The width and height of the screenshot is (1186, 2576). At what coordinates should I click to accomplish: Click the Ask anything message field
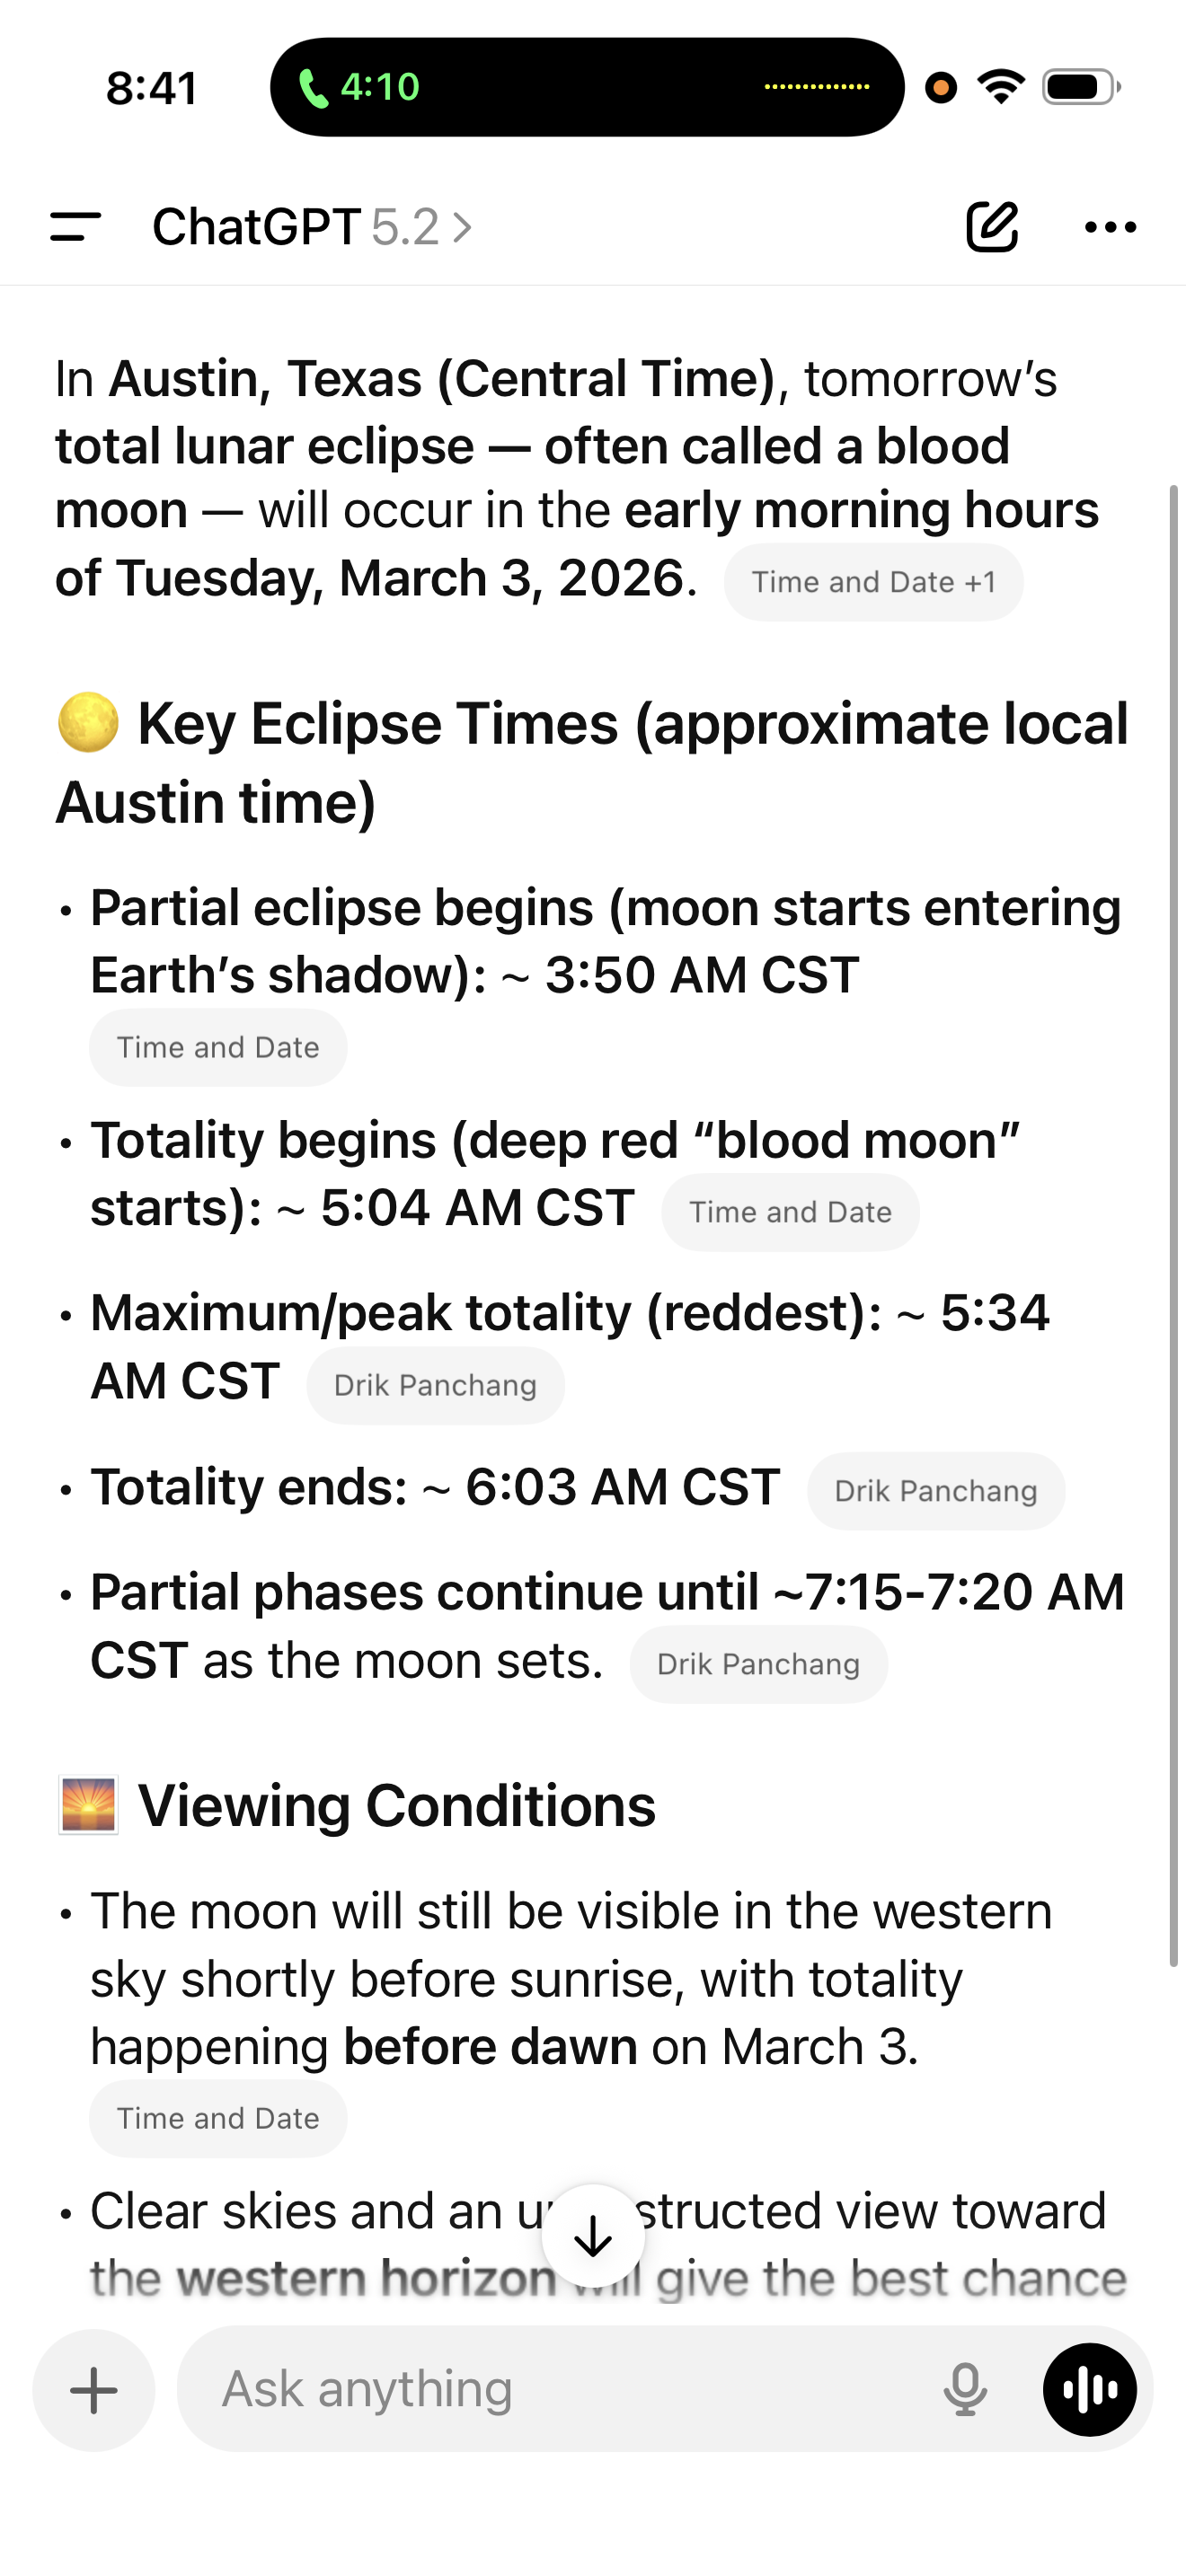point(560,2390)
